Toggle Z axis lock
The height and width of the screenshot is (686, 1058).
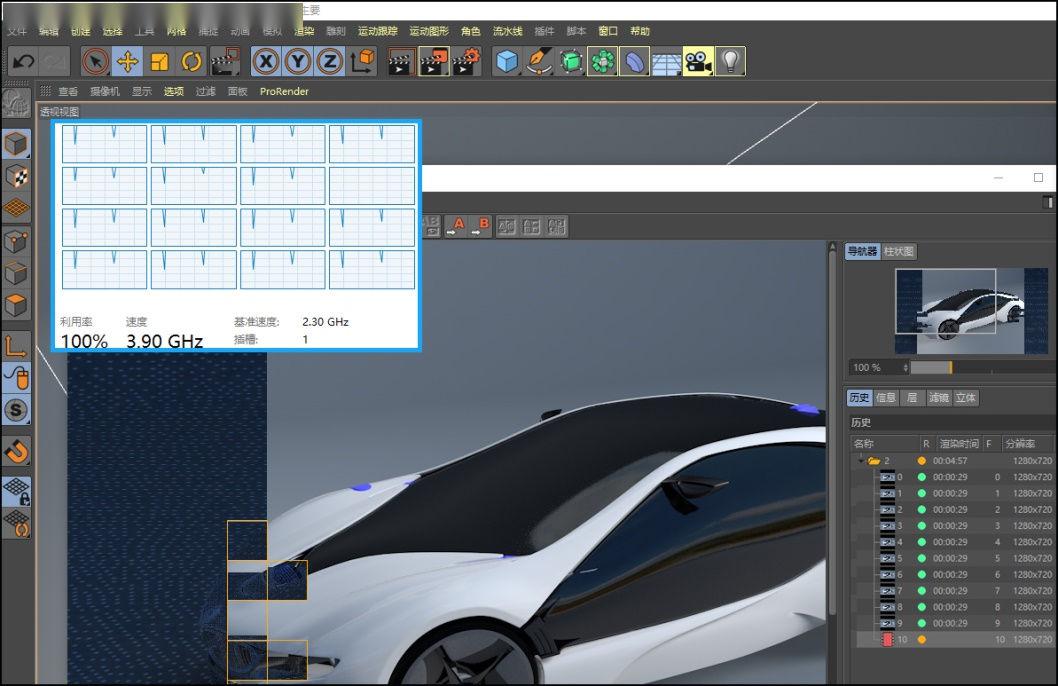pos(329,62)
